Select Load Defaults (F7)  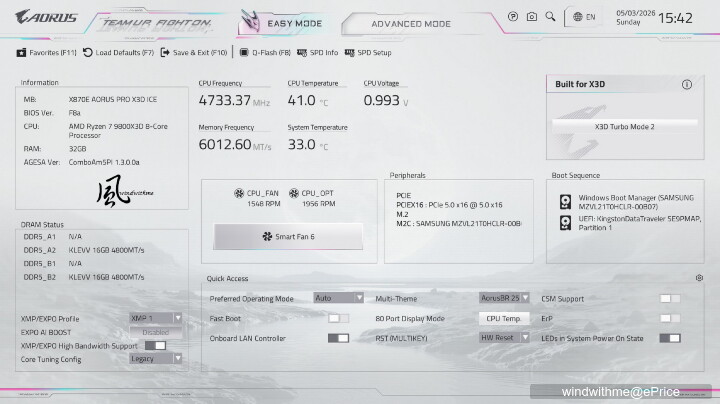[118, 53]
